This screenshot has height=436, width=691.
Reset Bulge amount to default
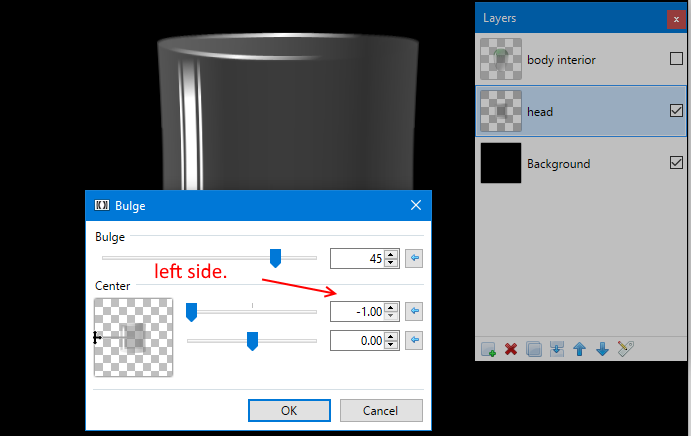click(x=414, y=258)
